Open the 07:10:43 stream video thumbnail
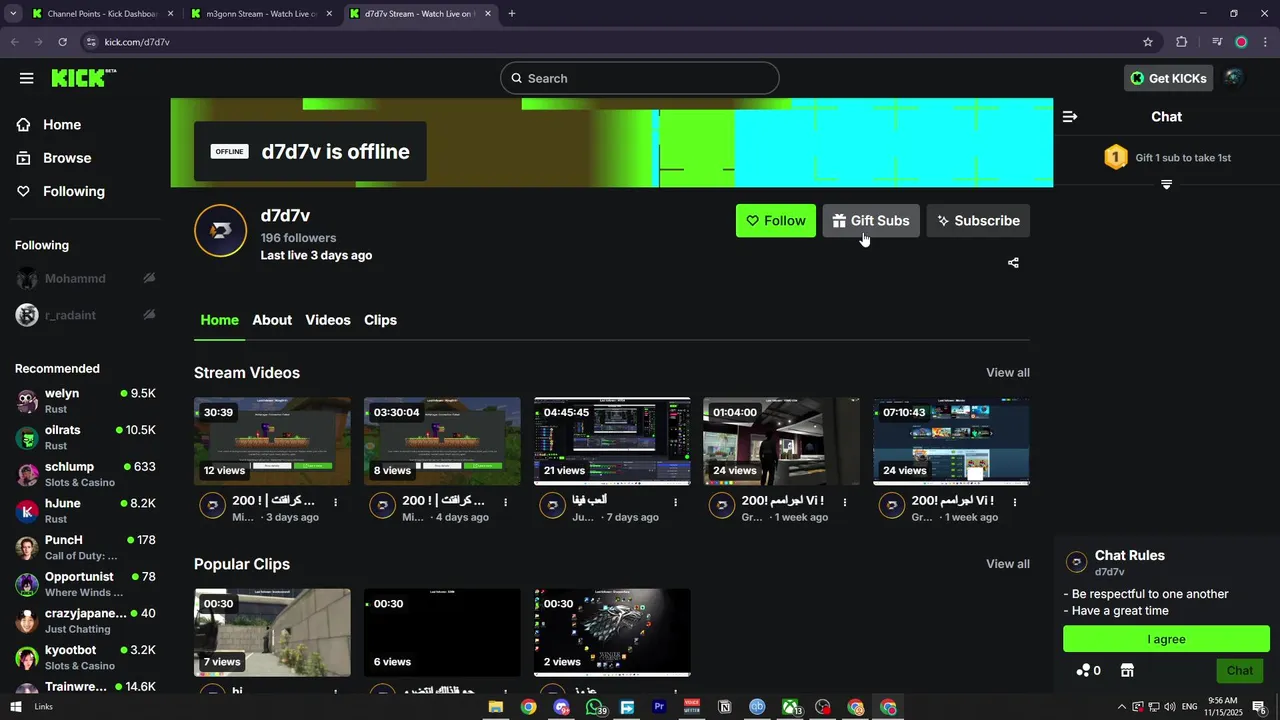Image resolution: width=1280 pixels, height=720 pixels. pyautogui.click(x=951, y=441)
